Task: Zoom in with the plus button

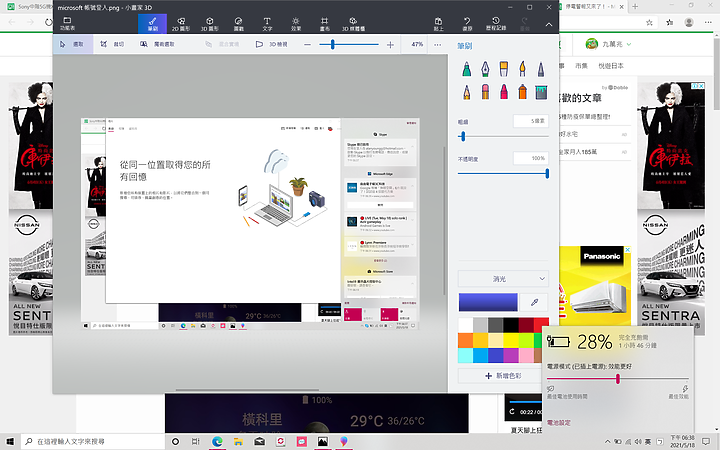Action: point(390,45)
